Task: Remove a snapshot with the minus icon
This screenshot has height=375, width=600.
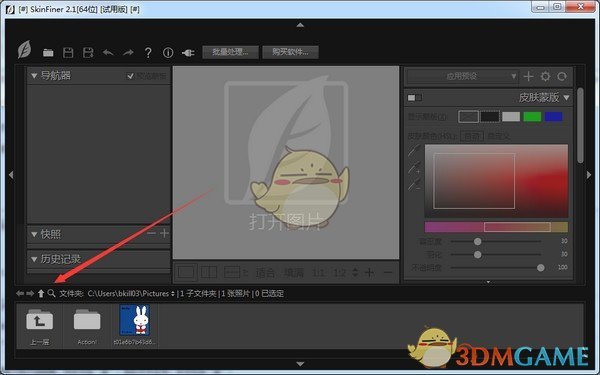Action: point(152,233)
